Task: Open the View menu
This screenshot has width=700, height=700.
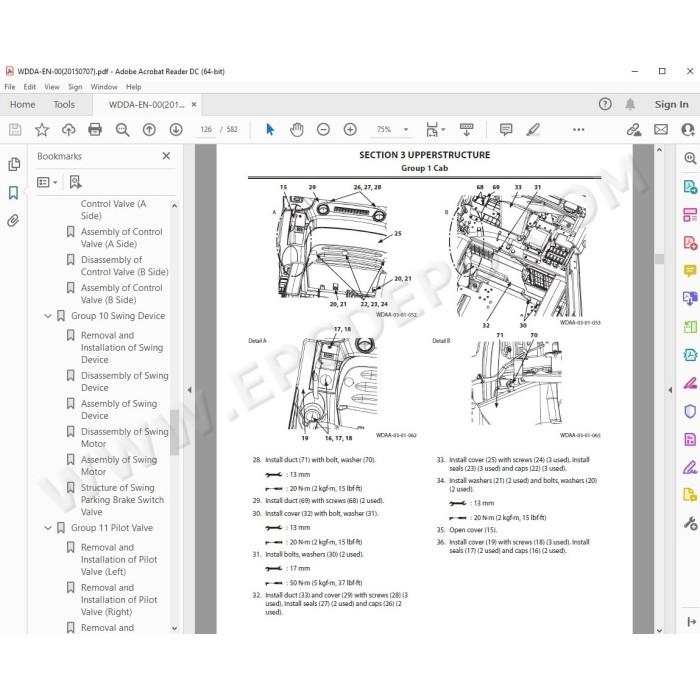Action: (52, 87)
